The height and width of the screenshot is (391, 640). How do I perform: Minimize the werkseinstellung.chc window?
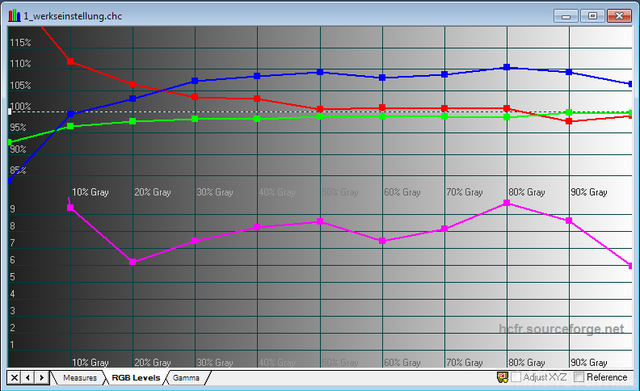pos(566,16)
